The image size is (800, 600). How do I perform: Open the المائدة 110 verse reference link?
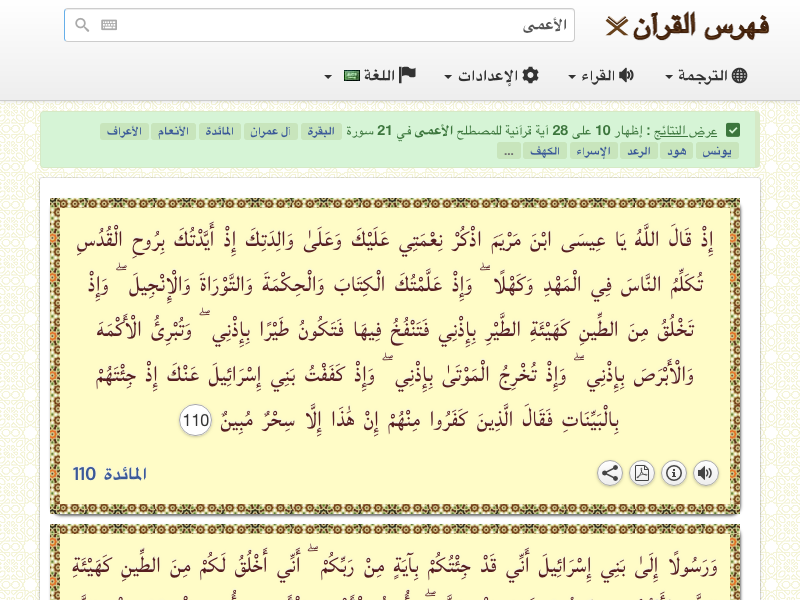pos(110,474)
